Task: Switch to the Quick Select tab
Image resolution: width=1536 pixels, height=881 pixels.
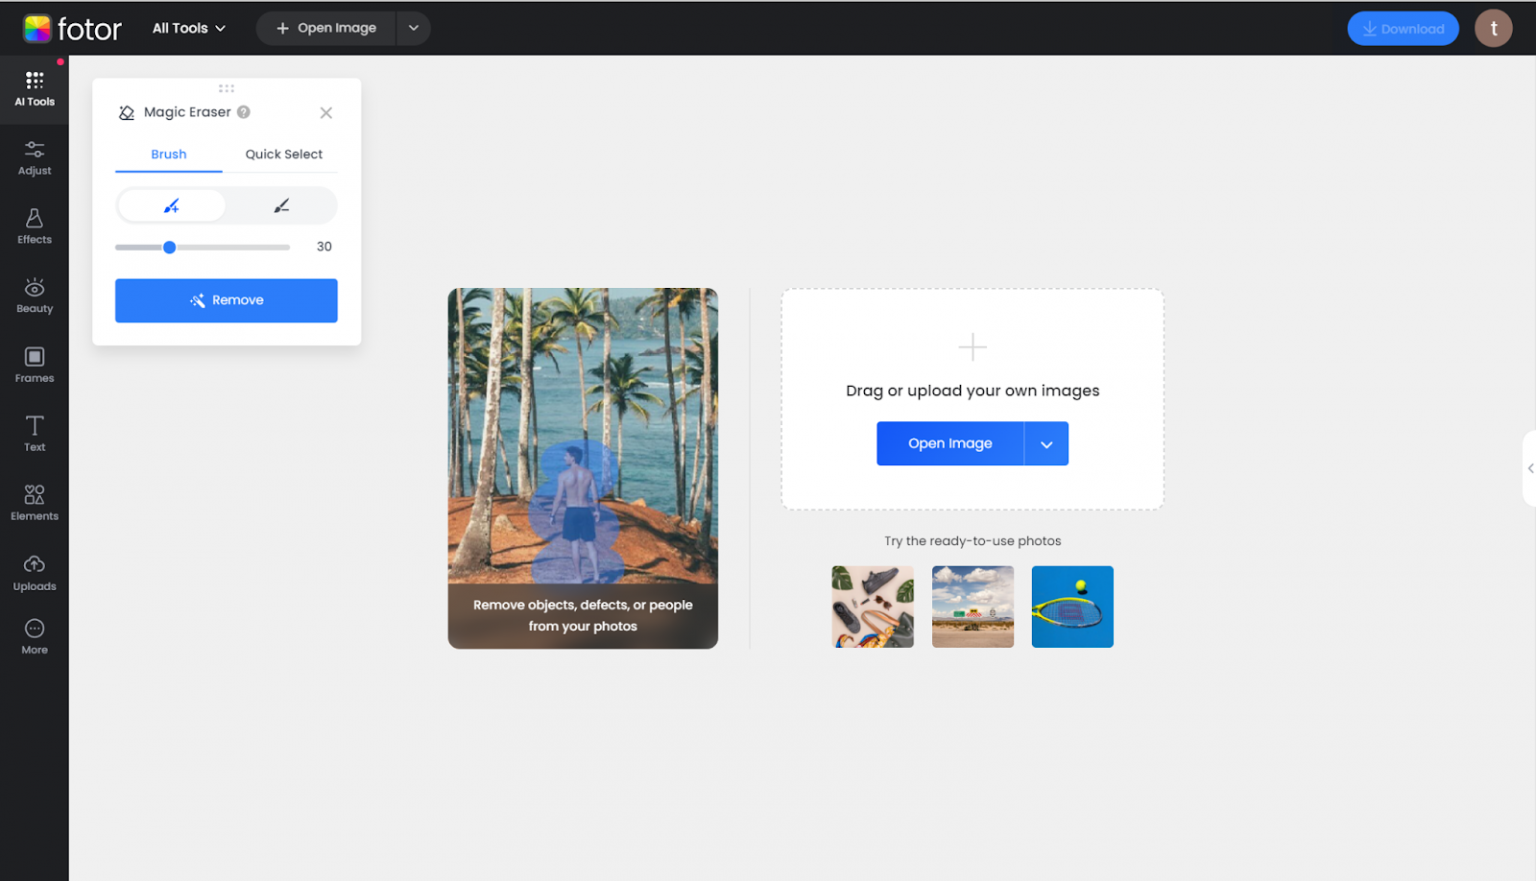Action: (283, 154)
